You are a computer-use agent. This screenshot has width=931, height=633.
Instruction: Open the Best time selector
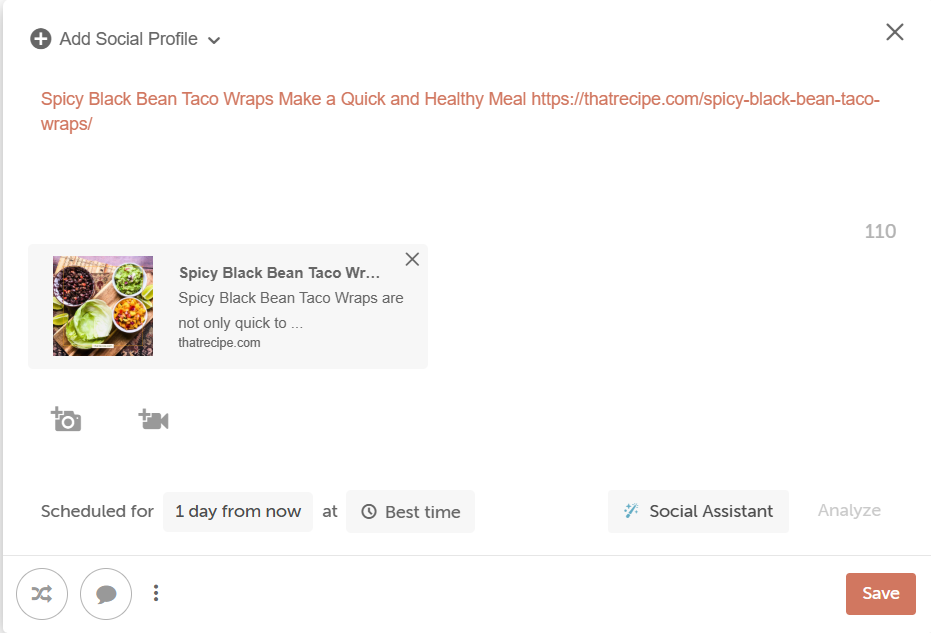pyautogui.click(x=411, y=512)
